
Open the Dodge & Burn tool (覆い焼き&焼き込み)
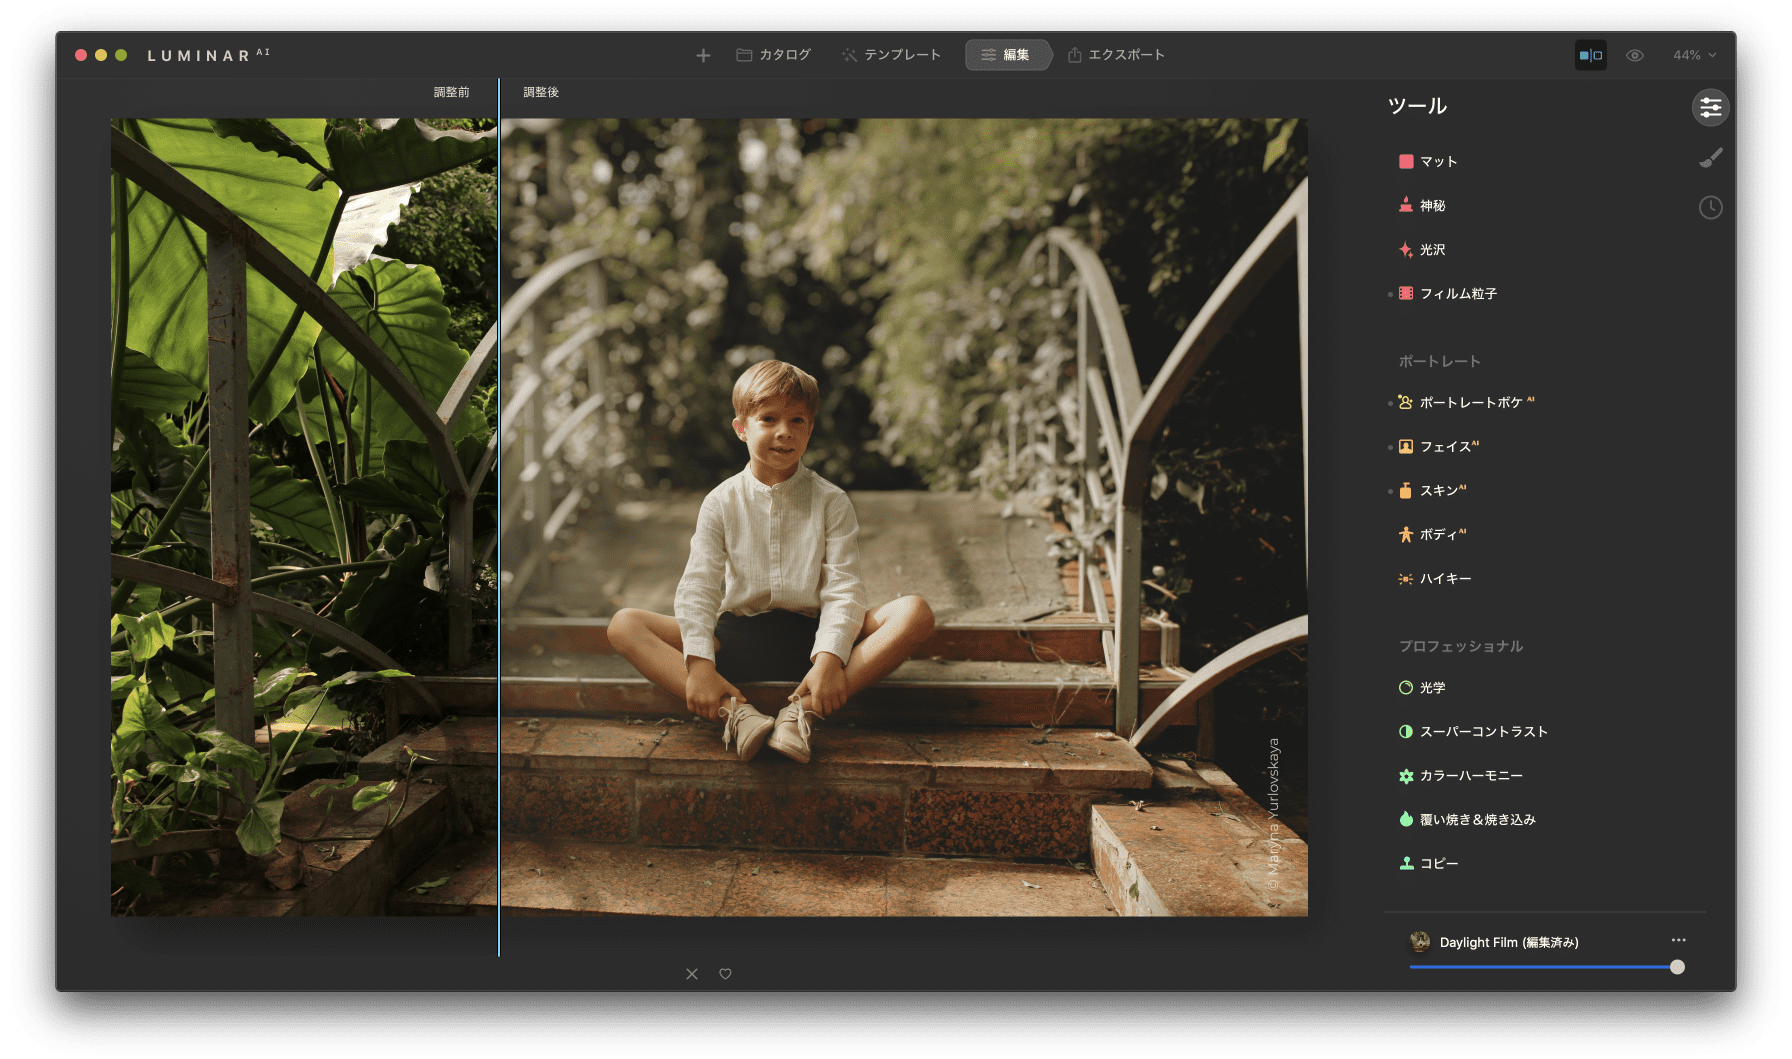(x=1477, y=820)
